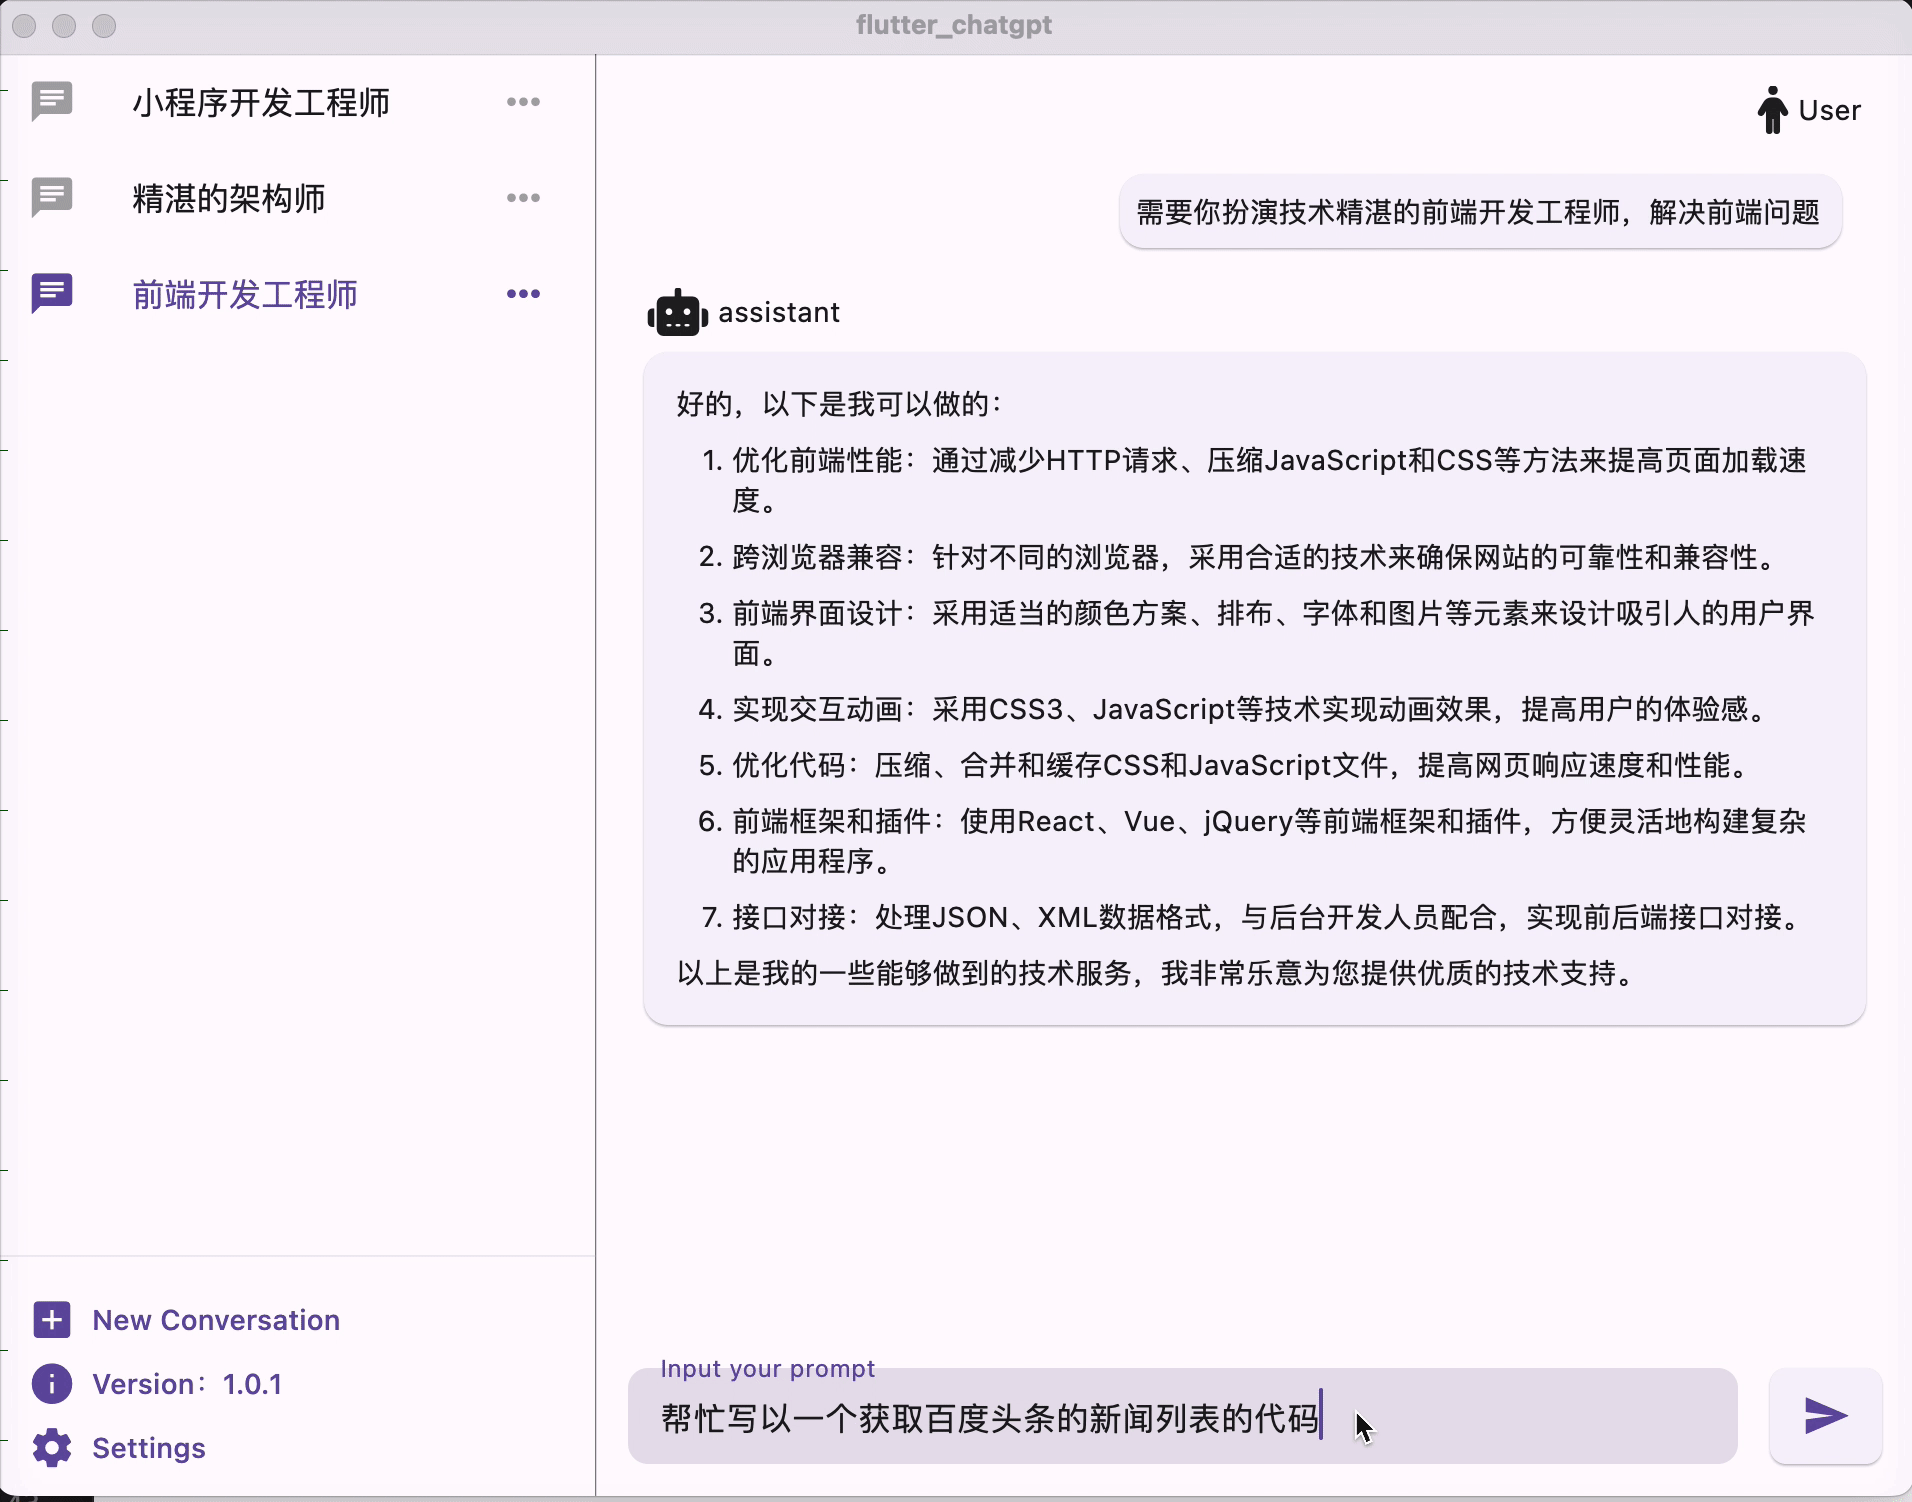Focus the 'Input your prompt' text field
The image size is (1912, 1502).
coord(1180,1418)
